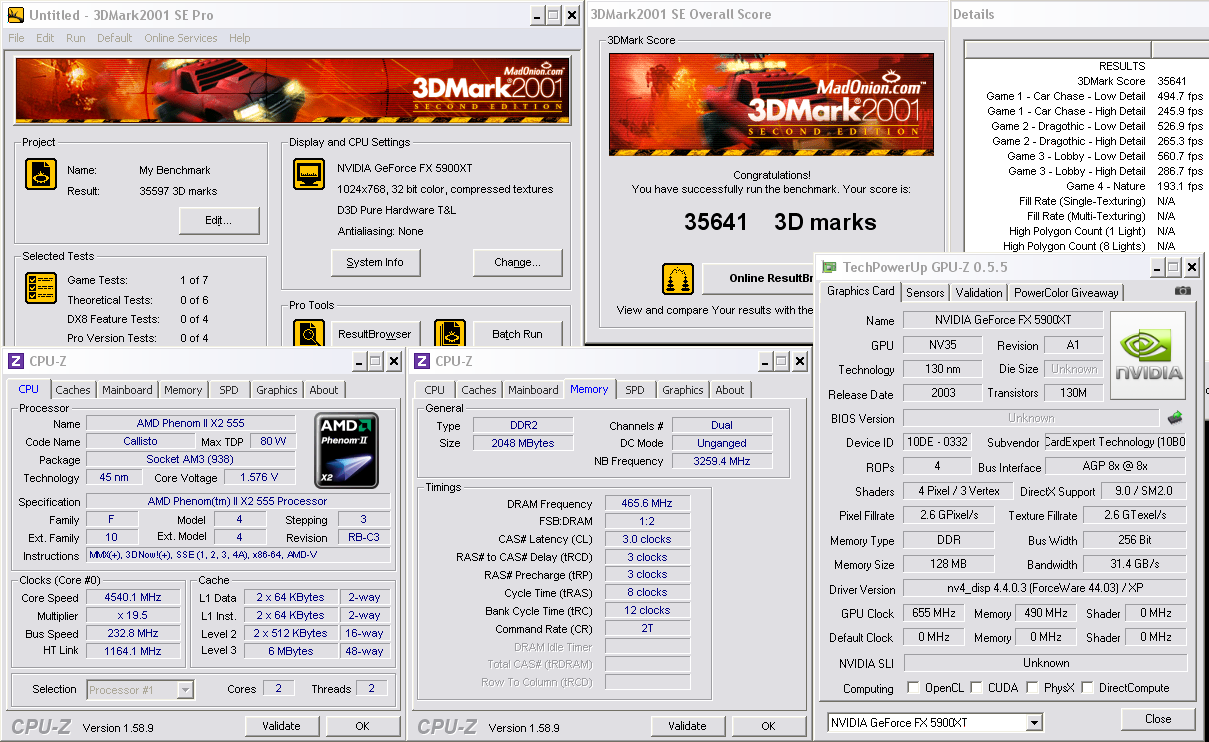Switch to Validation tab in GPU-Z

(979, 292)
